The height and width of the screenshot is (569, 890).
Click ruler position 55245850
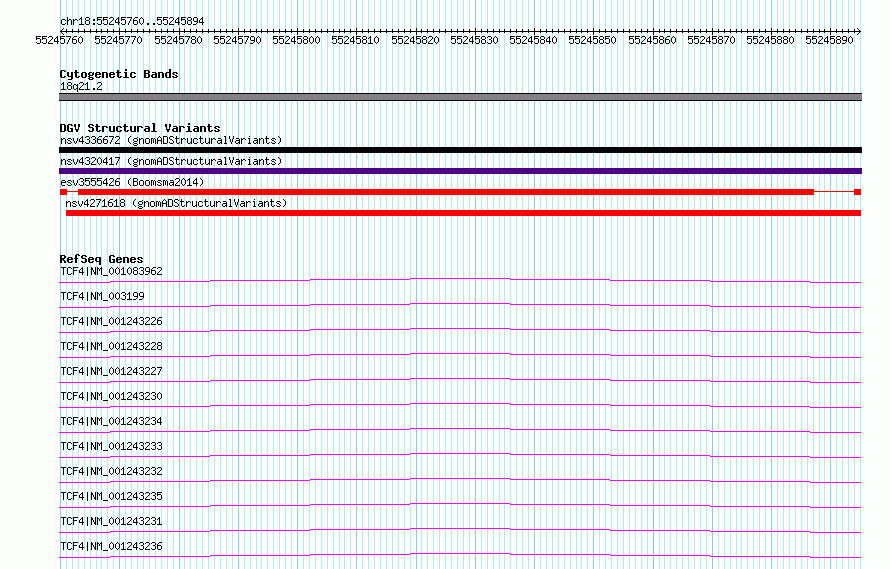pos(593,40)
